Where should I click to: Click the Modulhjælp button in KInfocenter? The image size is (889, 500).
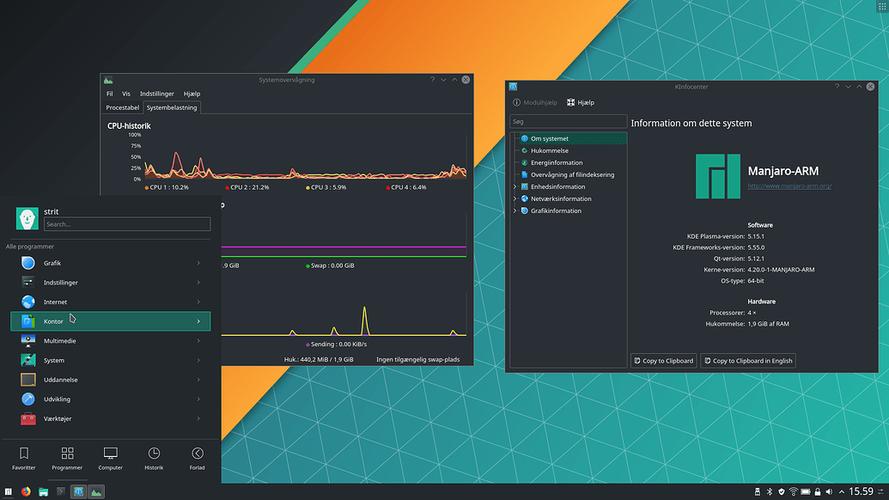pyautogui.click(x=535, y=103)
